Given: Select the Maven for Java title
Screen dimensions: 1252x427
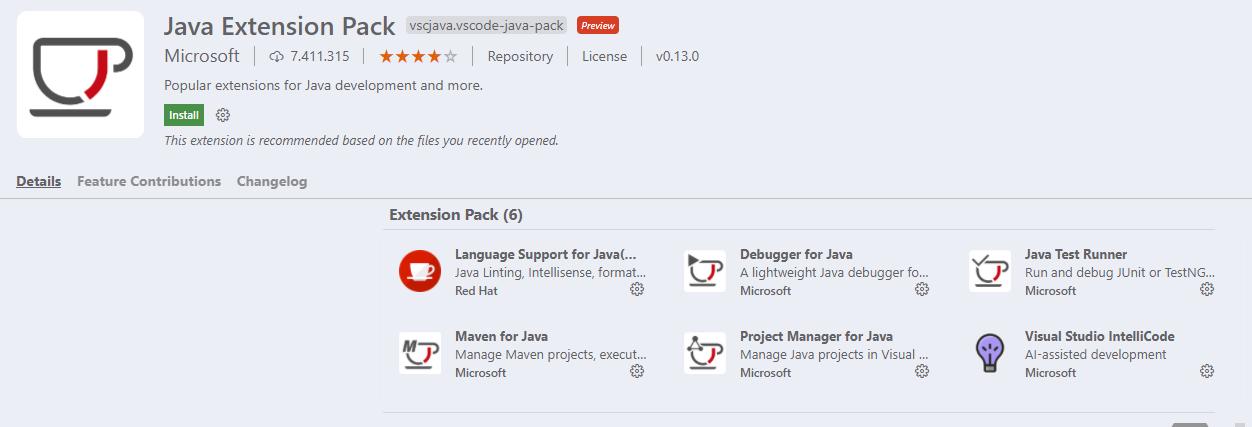Looking at the screenshot, I should click(501, 336).
